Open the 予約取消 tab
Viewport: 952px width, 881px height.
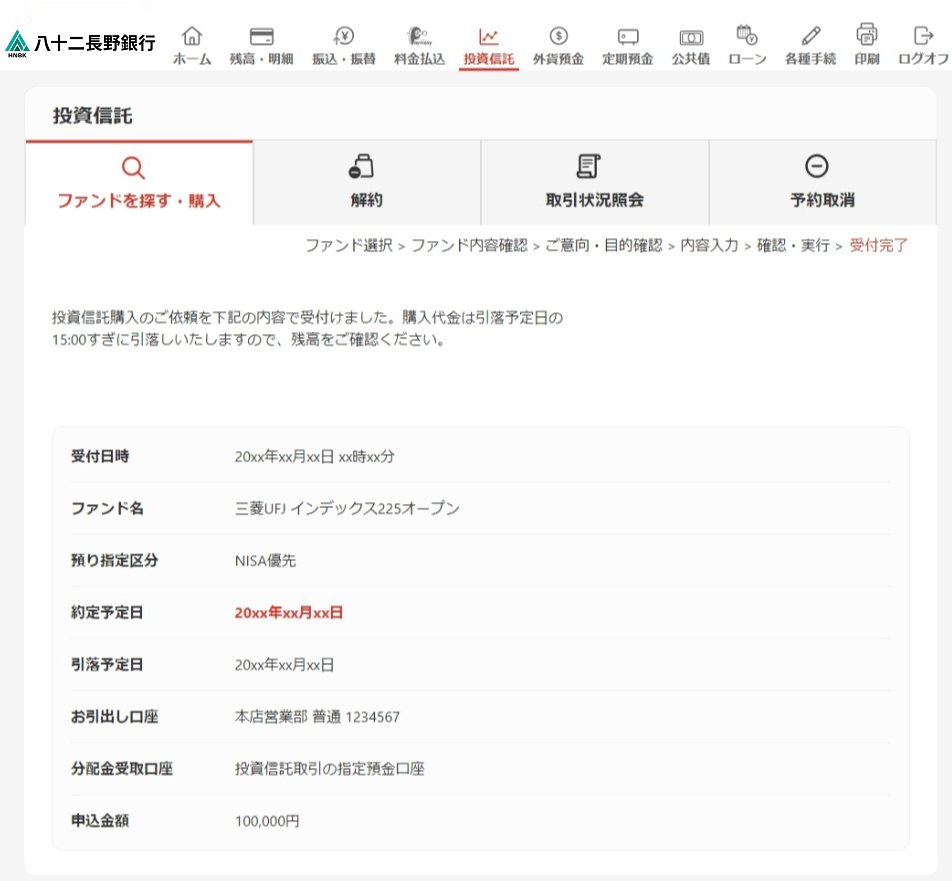click(822, 183)
